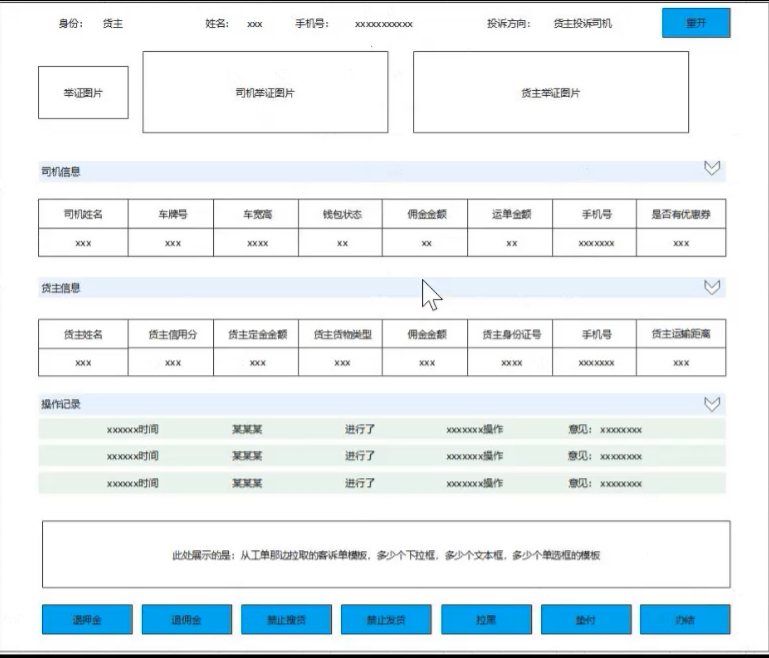Screen dimensions: 769x658
Task: Click 佣金金额 header in driver table
Action: pos(425,214)
